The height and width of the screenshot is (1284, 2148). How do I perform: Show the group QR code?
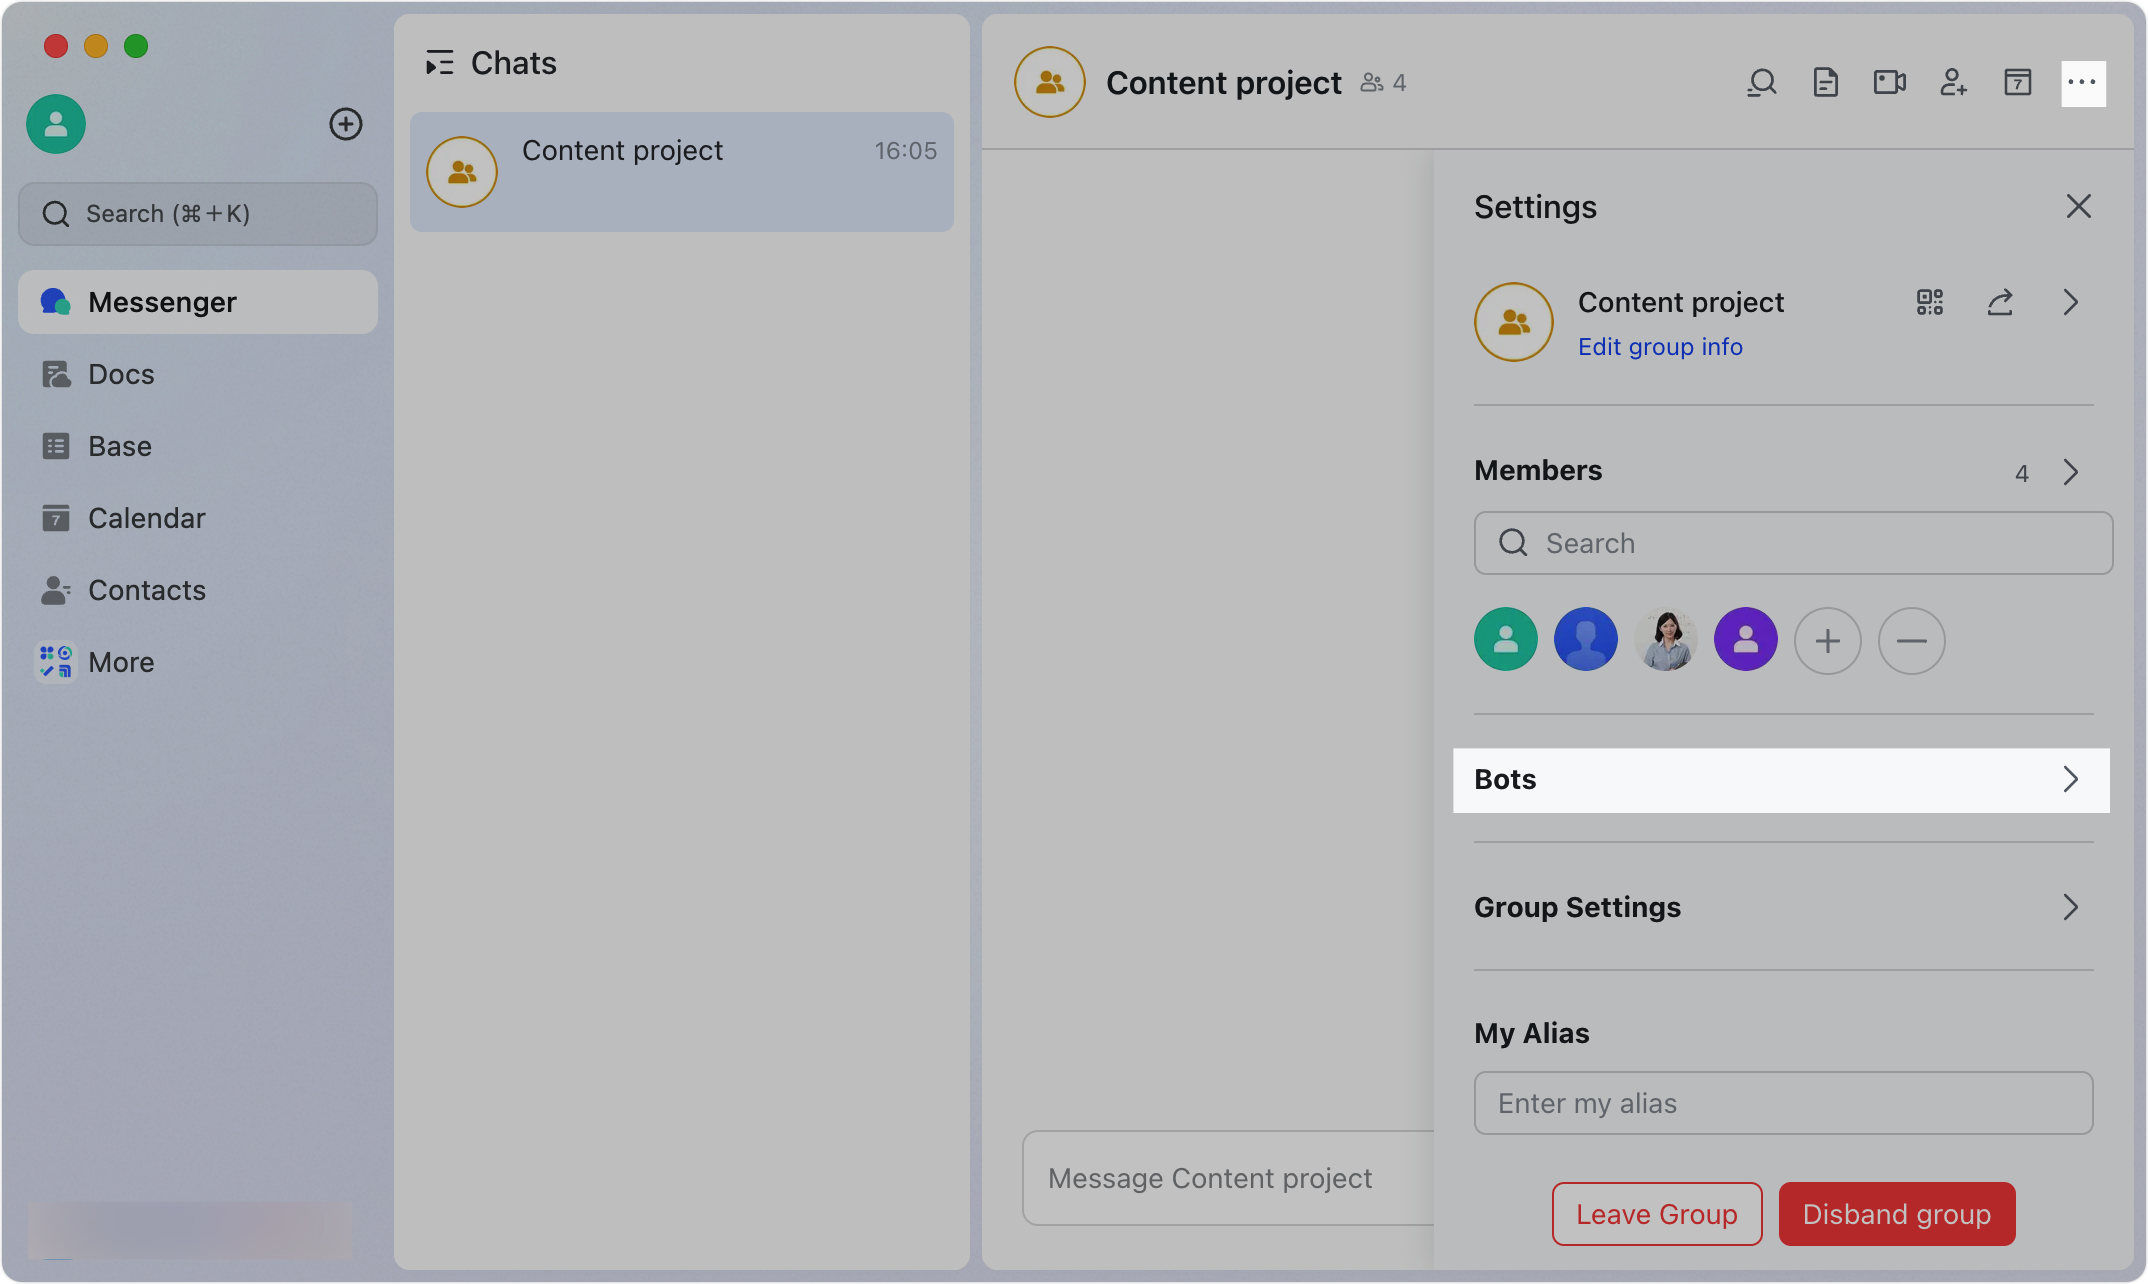[x=1929, y=302]
